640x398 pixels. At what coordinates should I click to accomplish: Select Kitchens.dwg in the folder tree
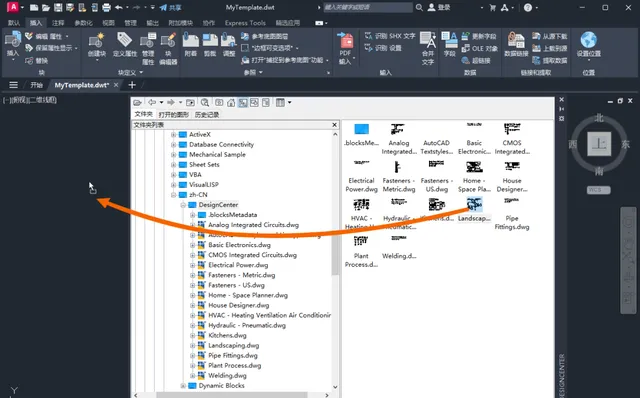(227, 336)
